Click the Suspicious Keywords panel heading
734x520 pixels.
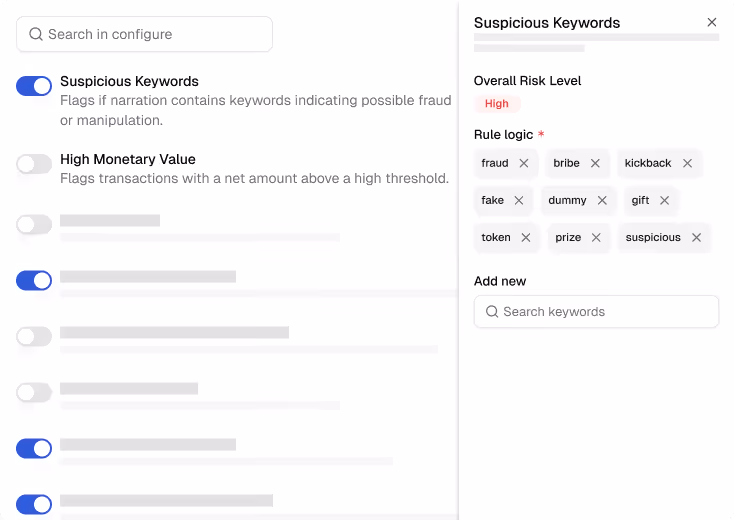[547, 22]
